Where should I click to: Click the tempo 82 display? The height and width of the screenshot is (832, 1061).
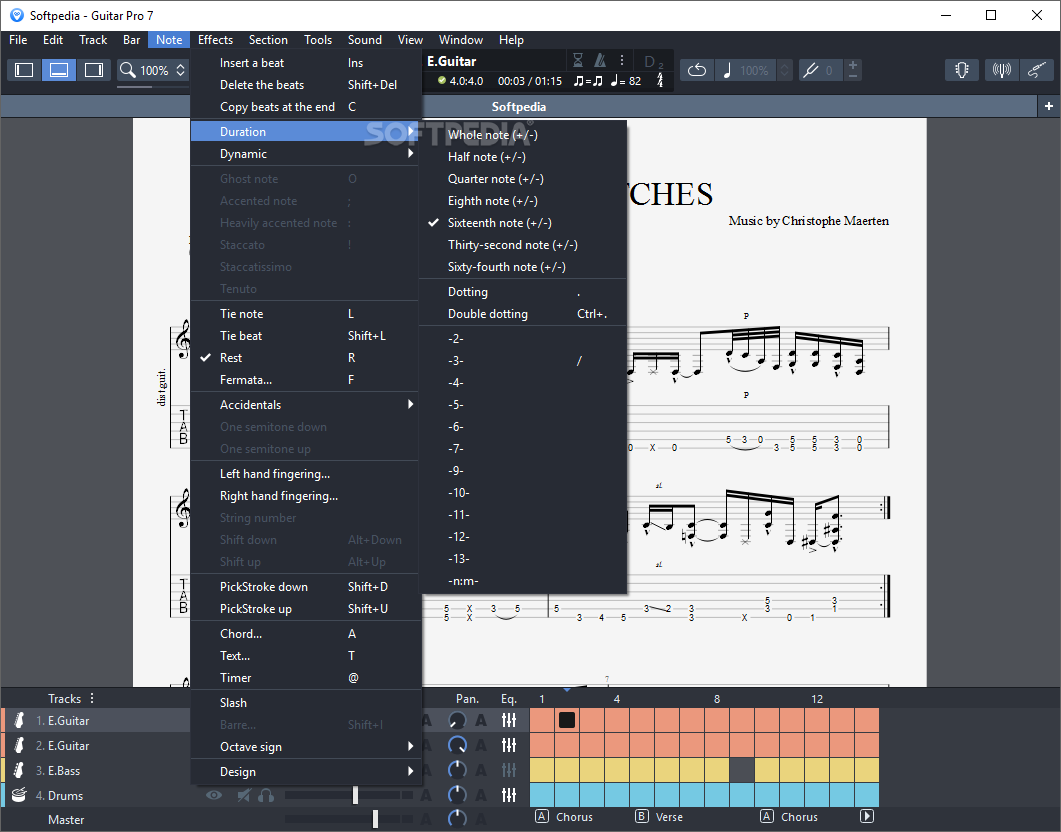click(x=626, y=81)
